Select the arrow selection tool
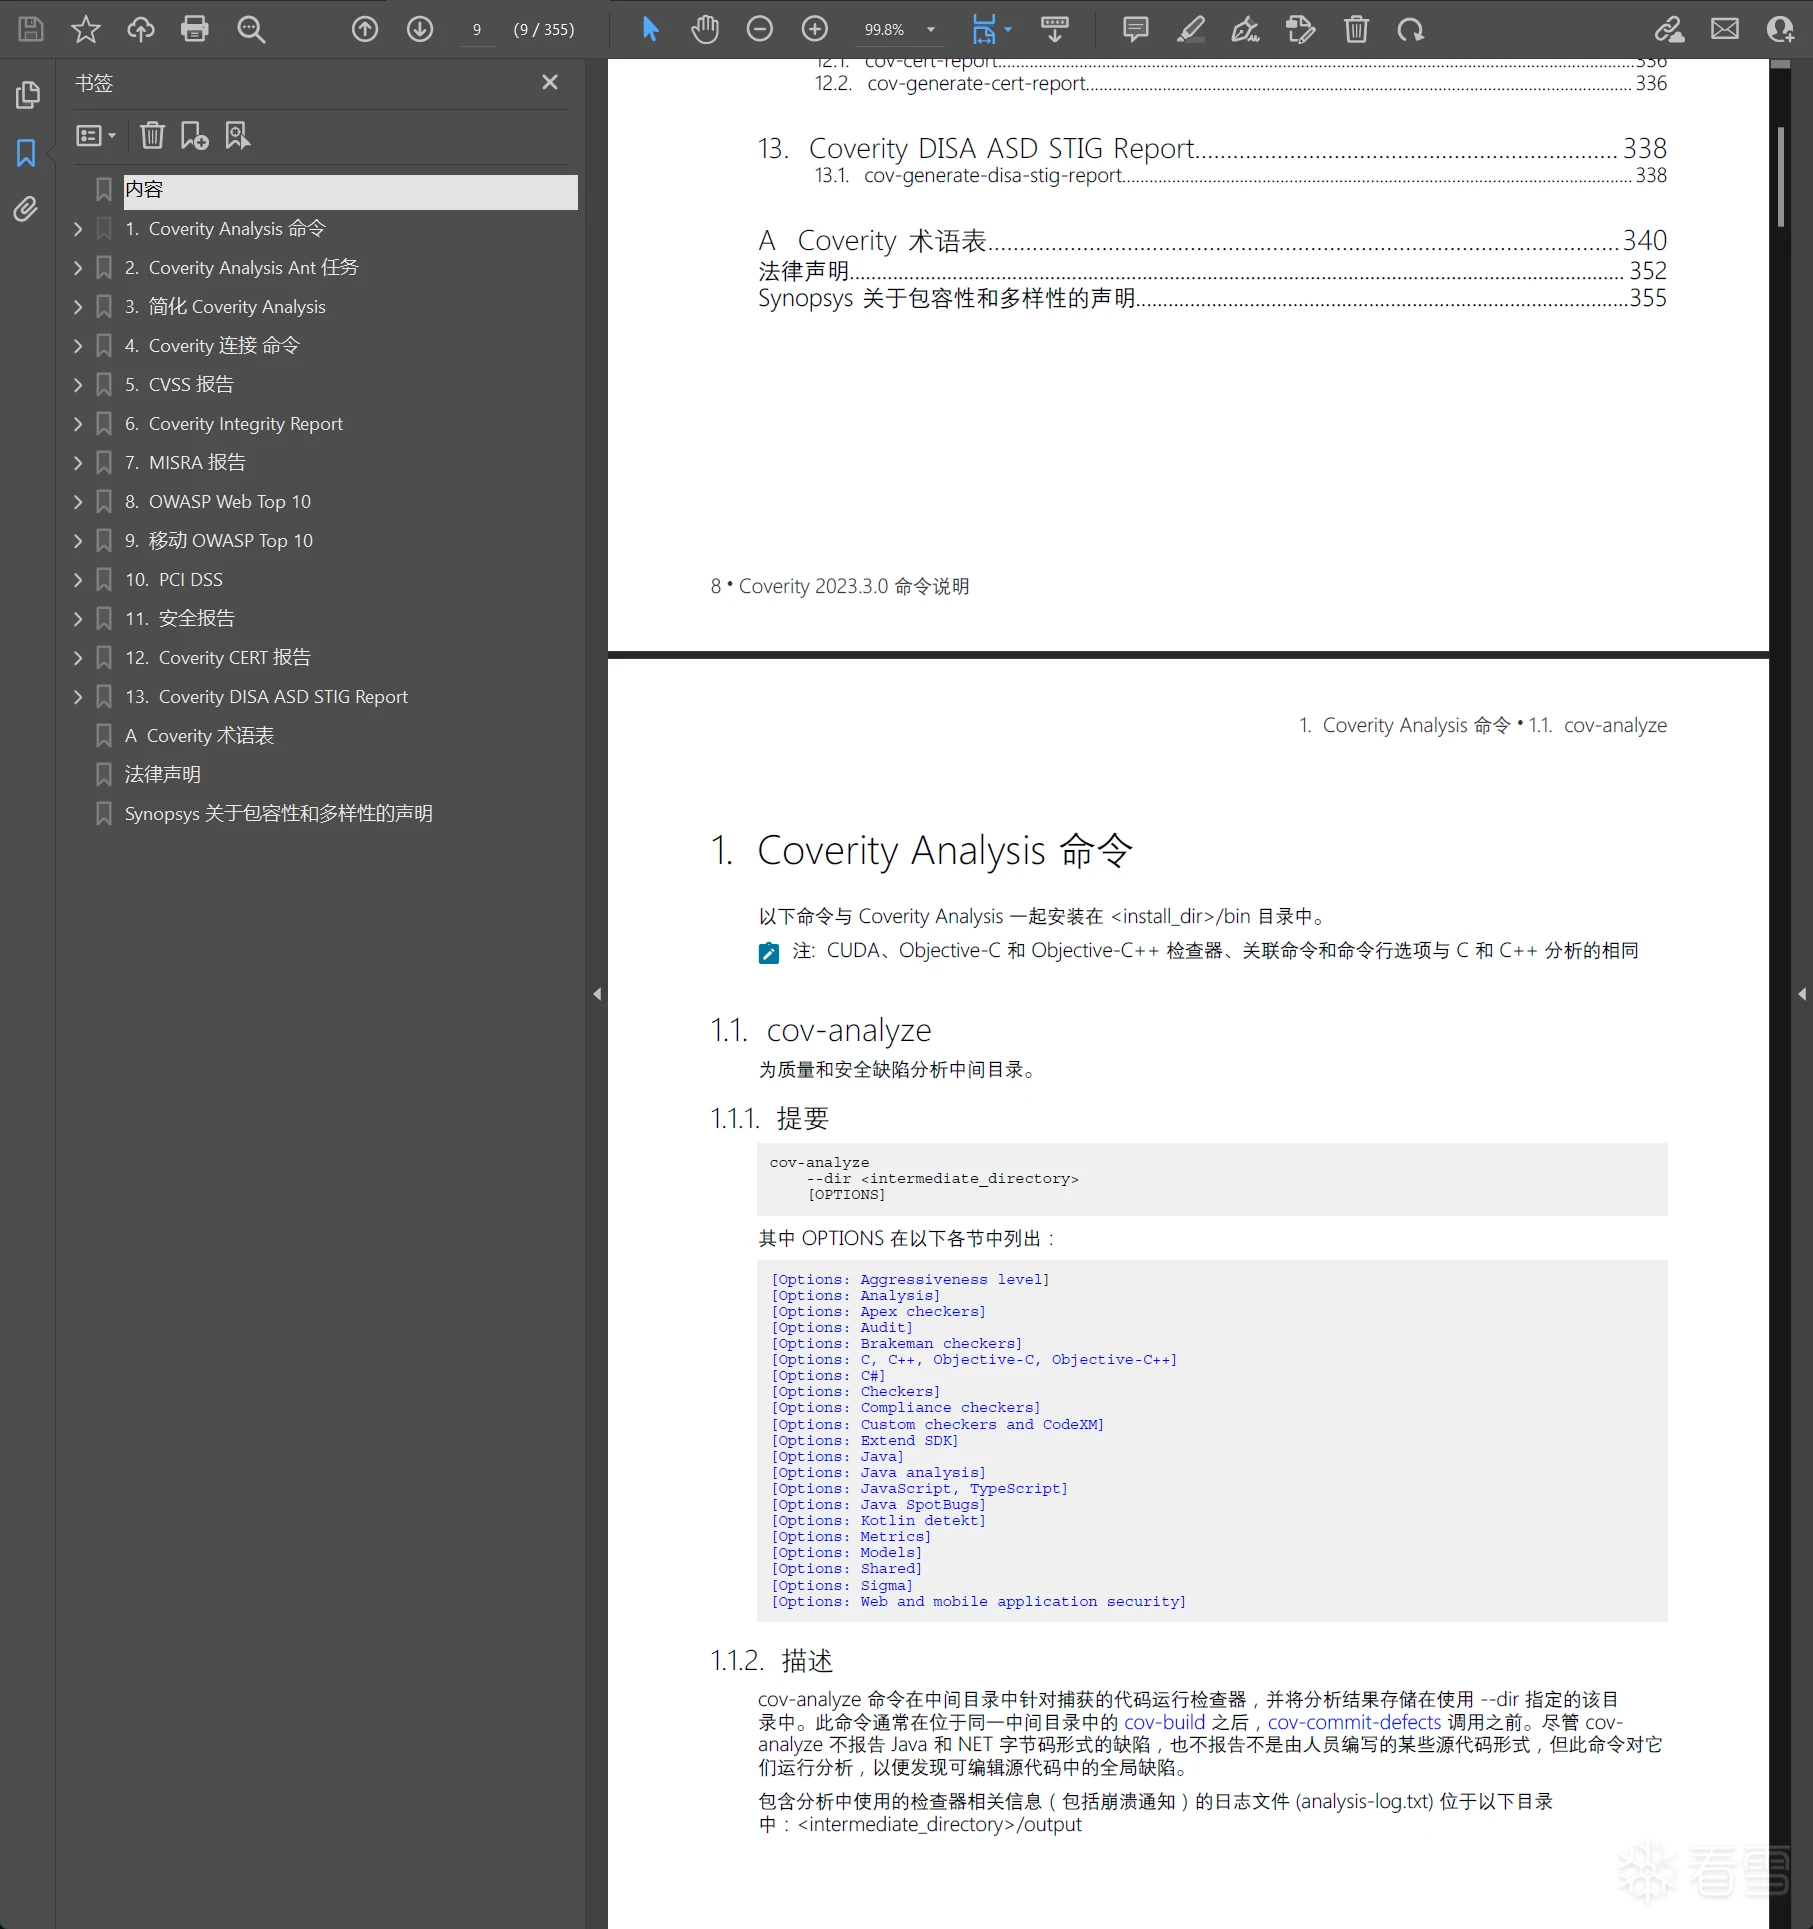The image size is (1813, 1929). tap(650, 29)
